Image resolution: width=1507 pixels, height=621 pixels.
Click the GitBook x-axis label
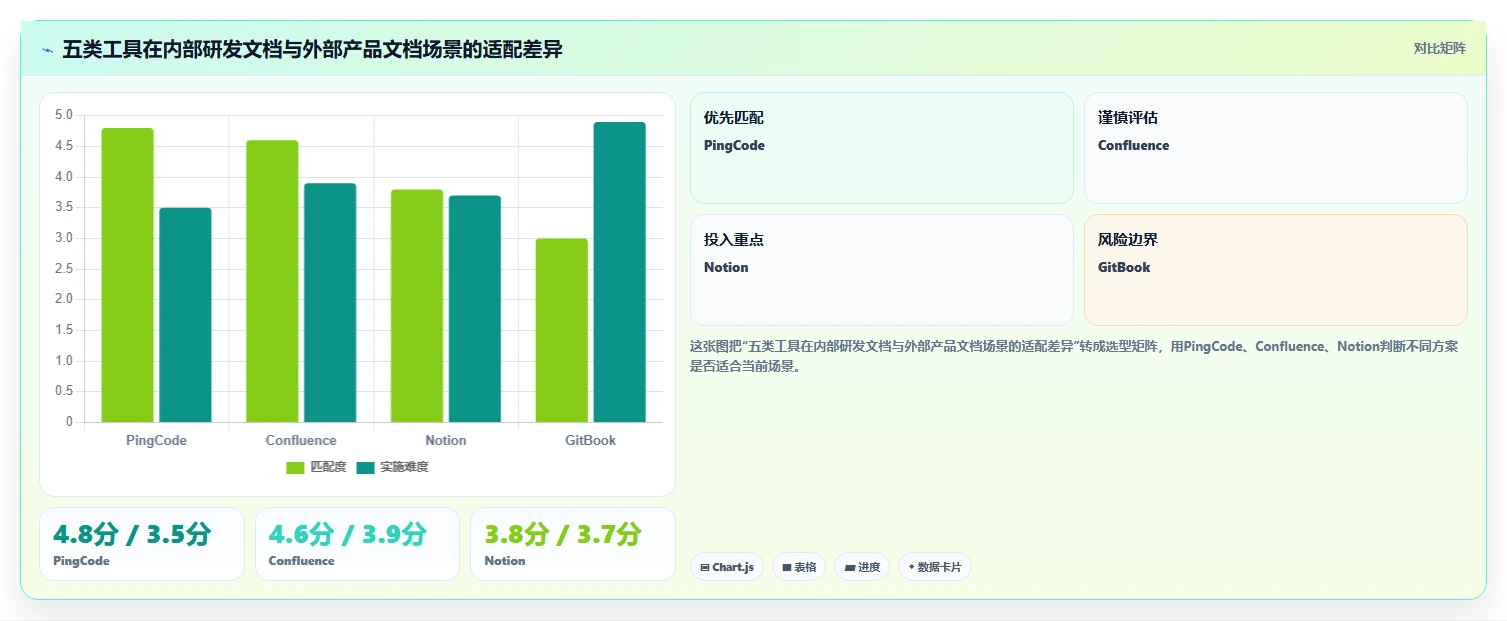point(591,440)
